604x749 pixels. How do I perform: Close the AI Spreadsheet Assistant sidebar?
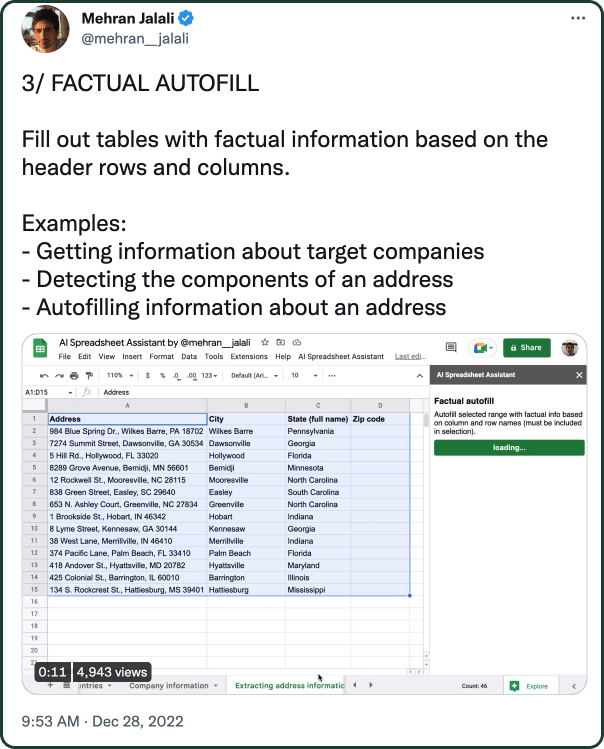point(579,375)
